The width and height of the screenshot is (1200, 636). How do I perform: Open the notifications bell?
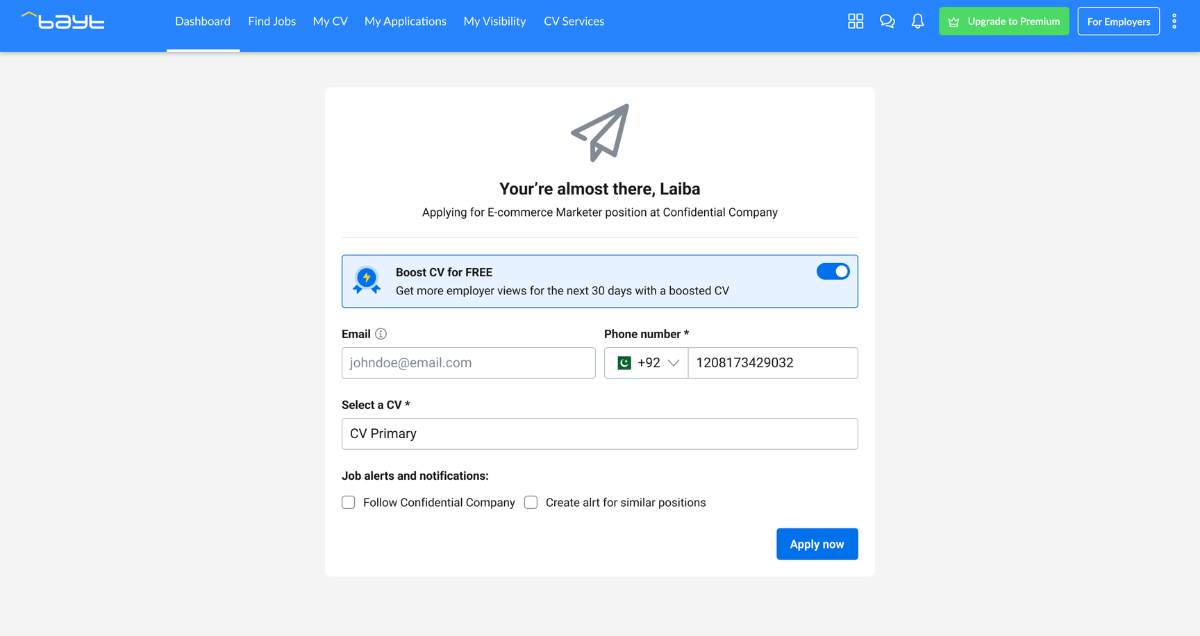pyautogui.click(x=918, y=21)
